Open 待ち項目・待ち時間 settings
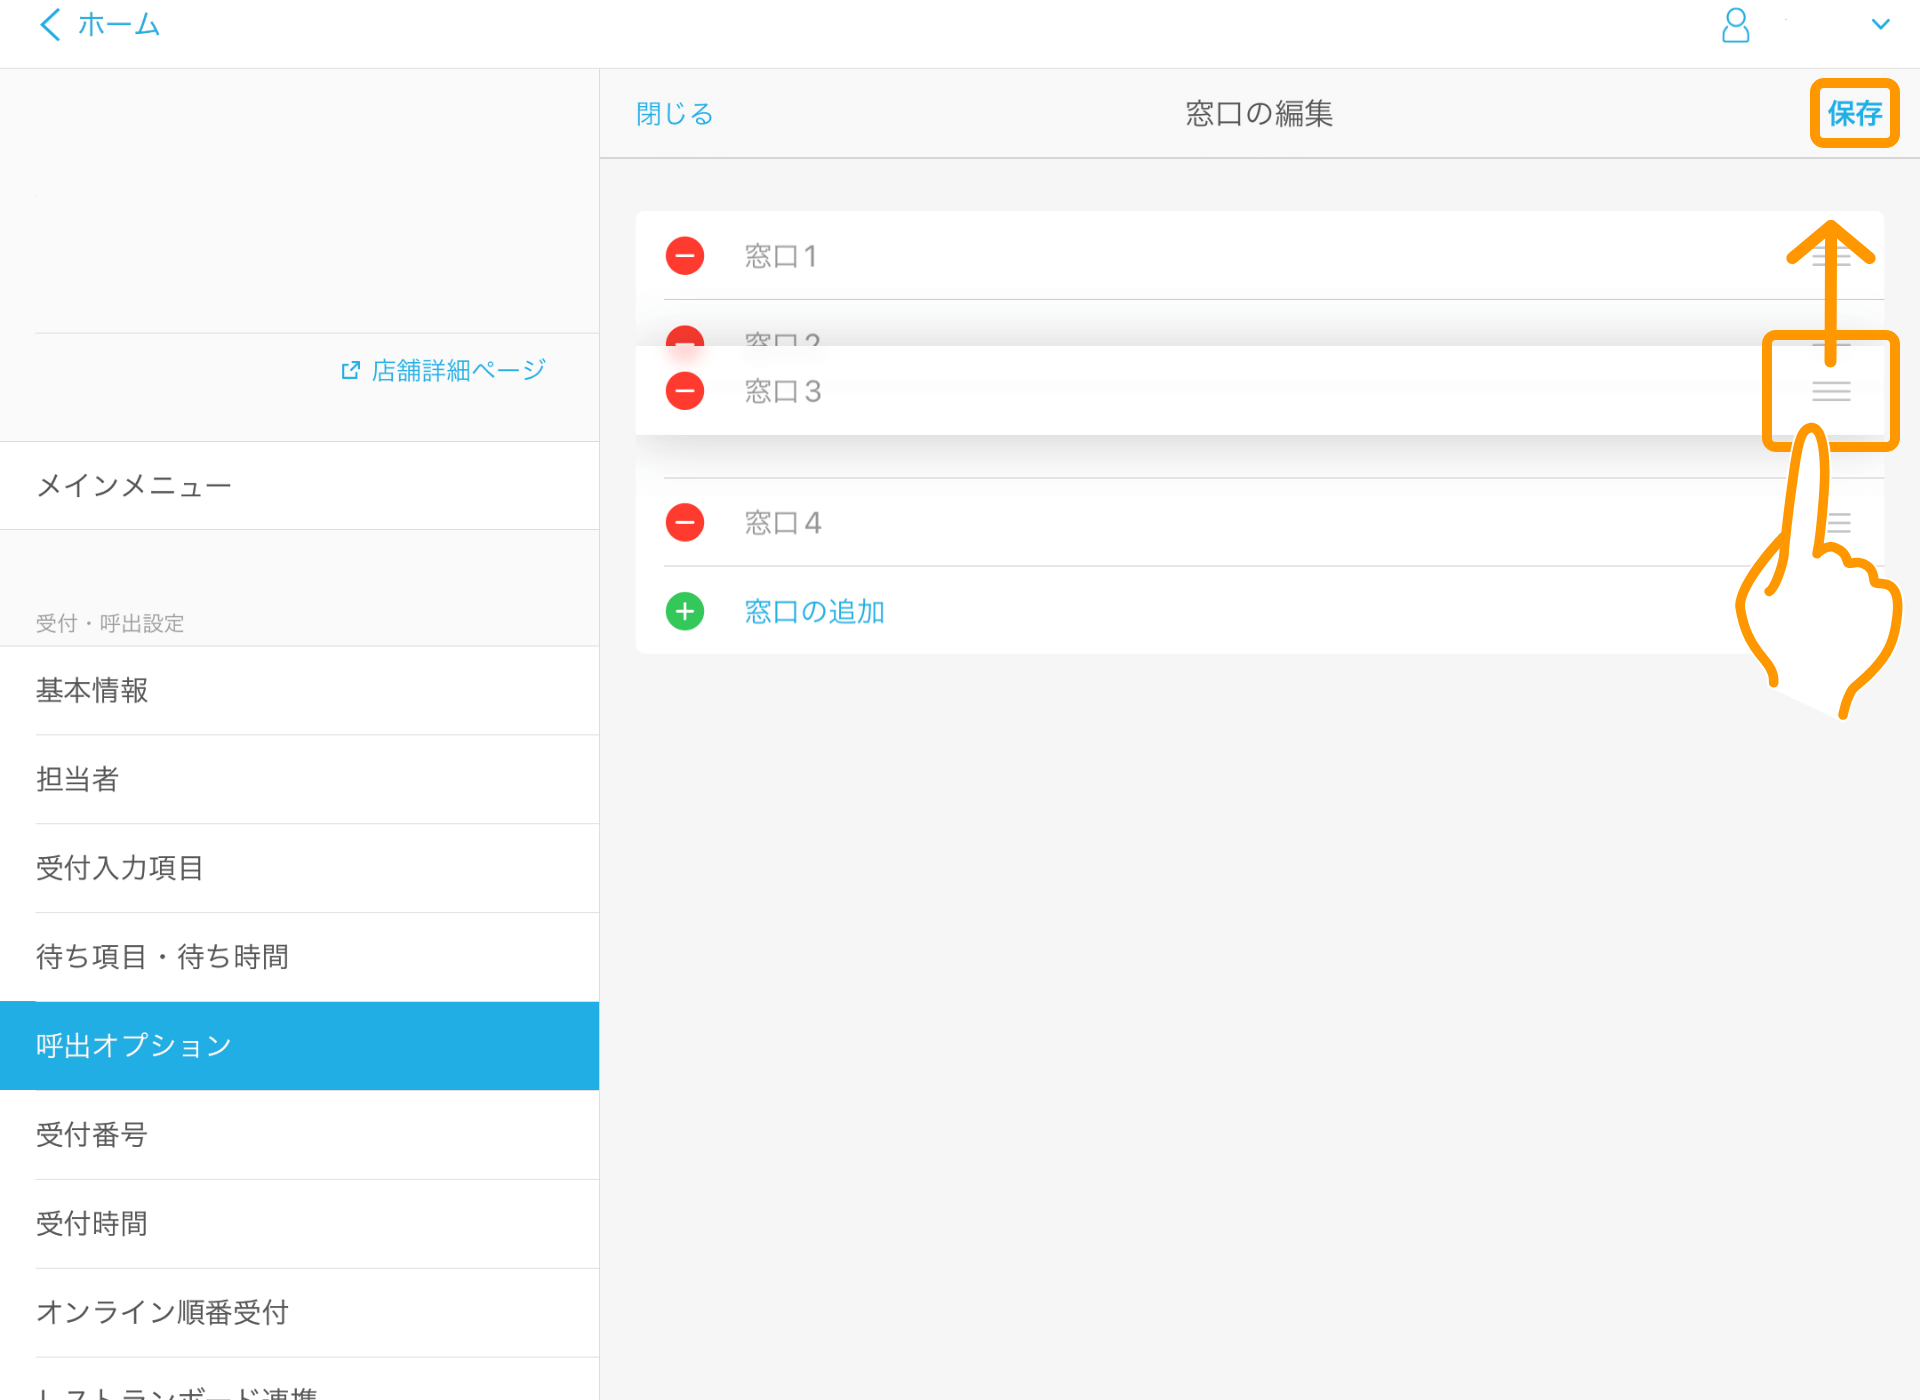The height and width of the screenshot is (1400, 1920). pyautogui.click(x=300, y=957)
